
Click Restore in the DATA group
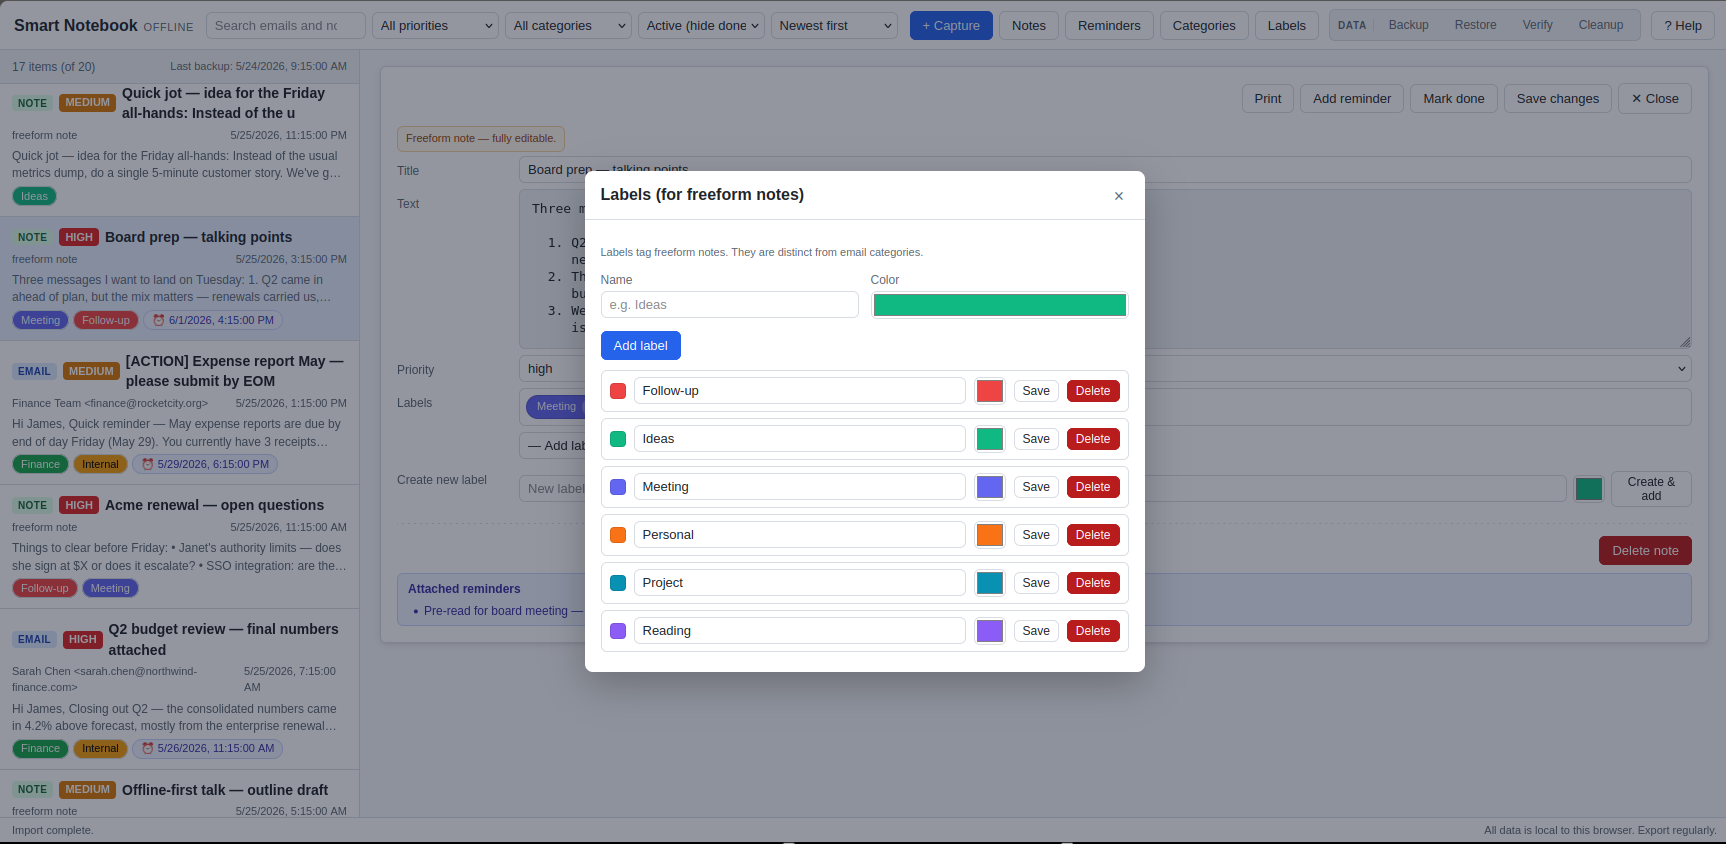coord(1475,25)
